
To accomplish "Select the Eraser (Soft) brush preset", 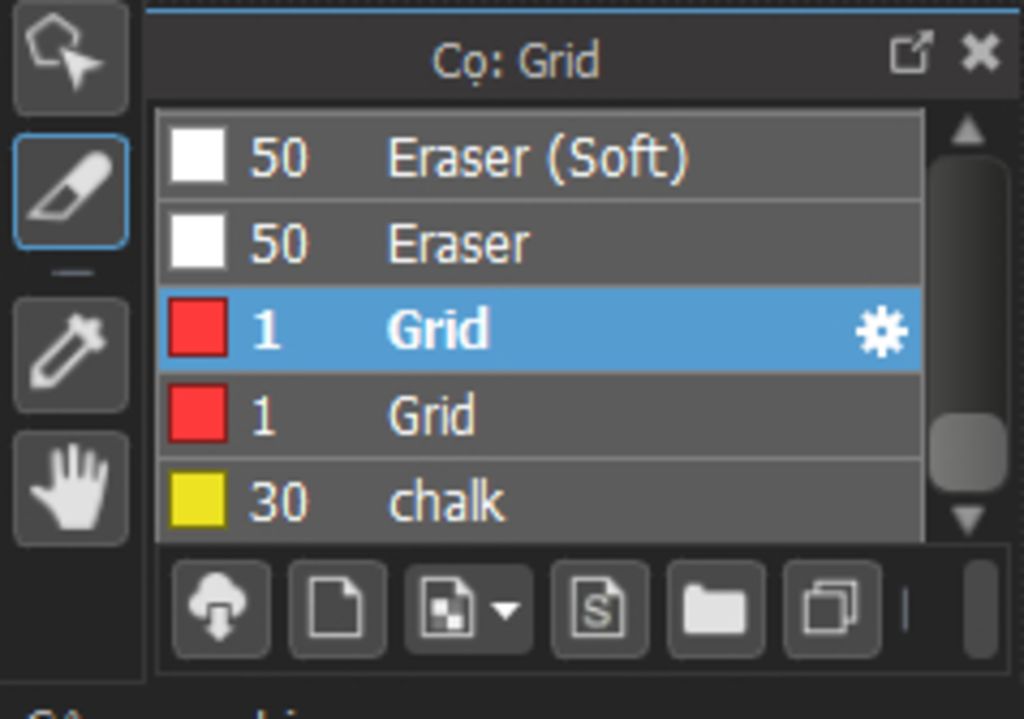I will pyautogui.click(x=538, y=158).
